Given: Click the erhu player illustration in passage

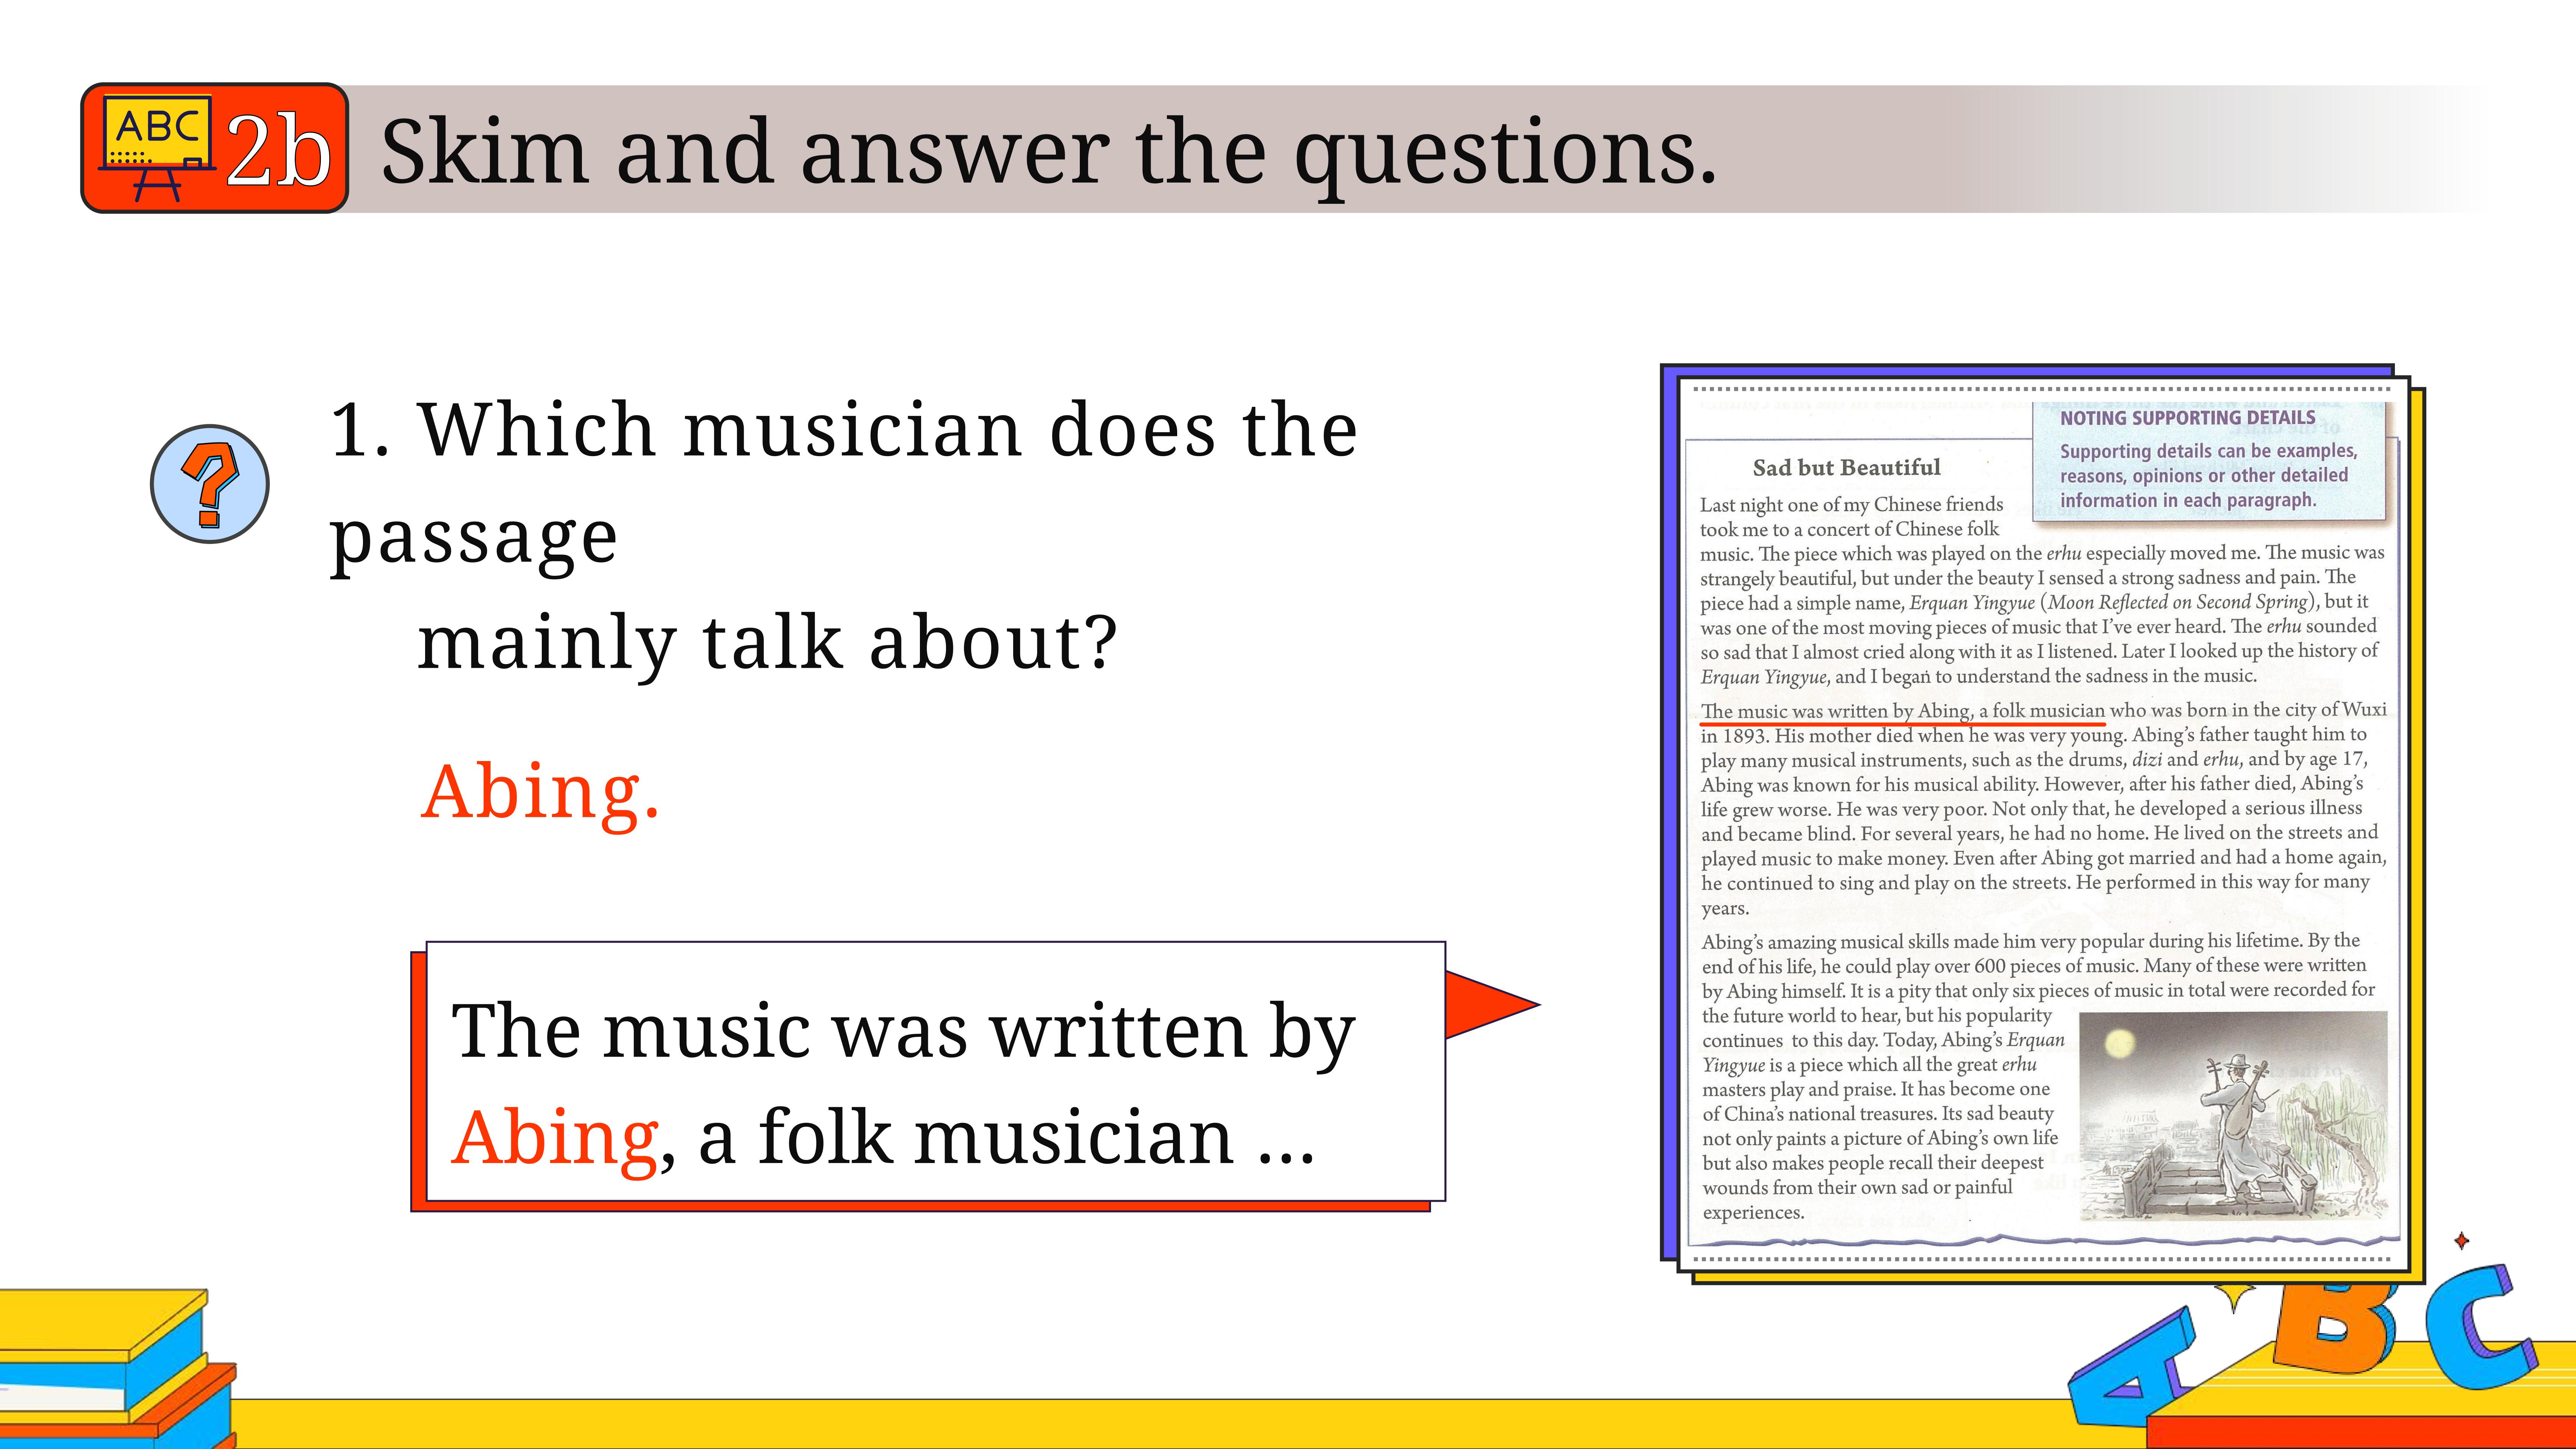Looking at the screenshot, I should point(2233,1116).
